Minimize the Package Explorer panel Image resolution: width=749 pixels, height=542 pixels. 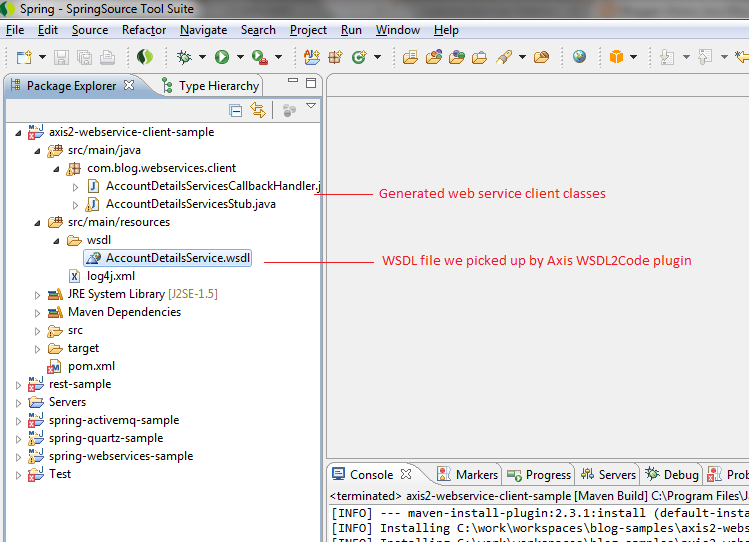[293, 81]
